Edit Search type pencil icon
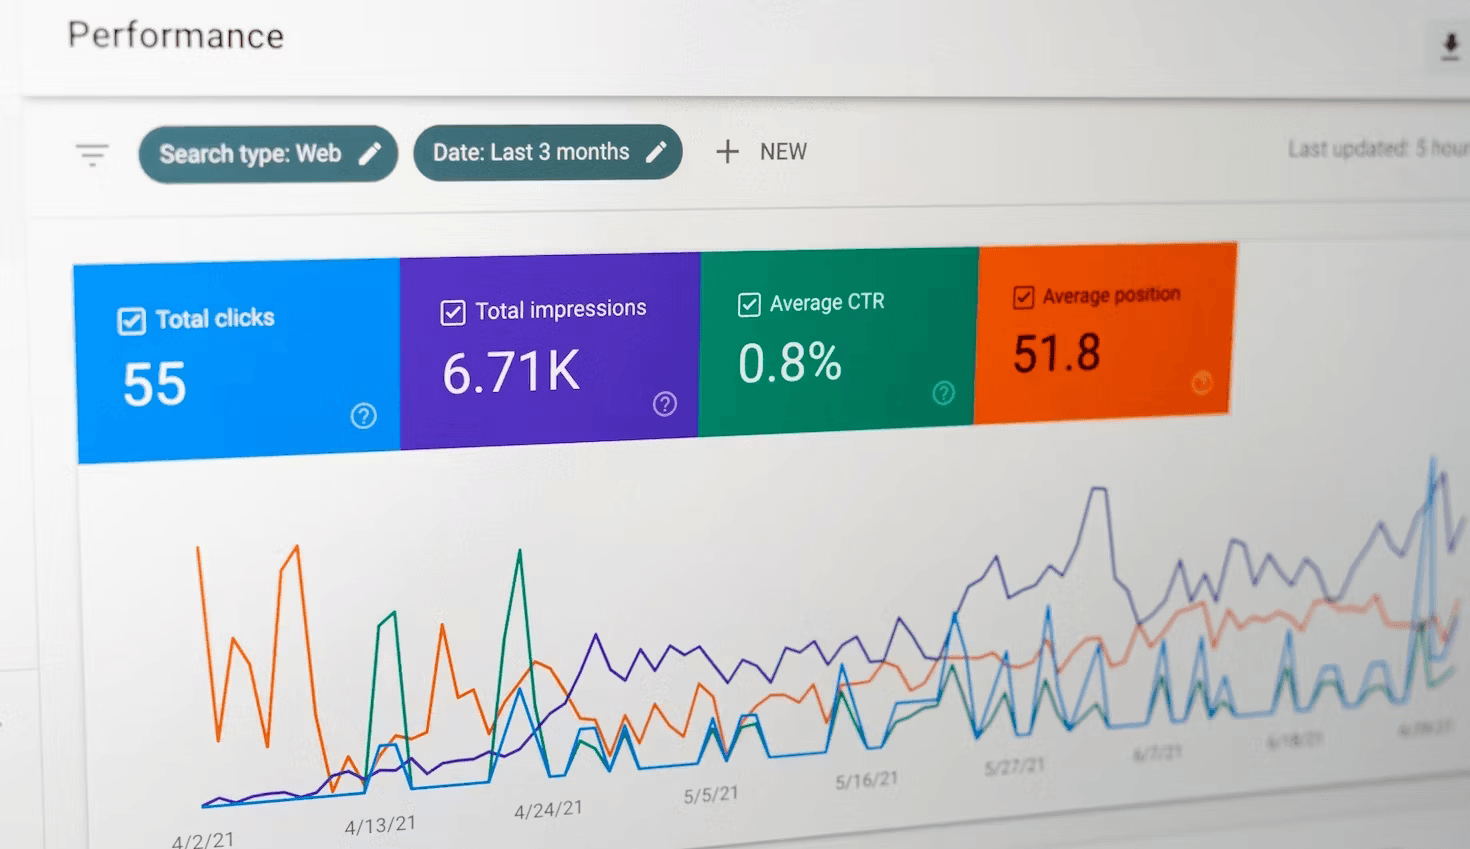 (370, 153)
